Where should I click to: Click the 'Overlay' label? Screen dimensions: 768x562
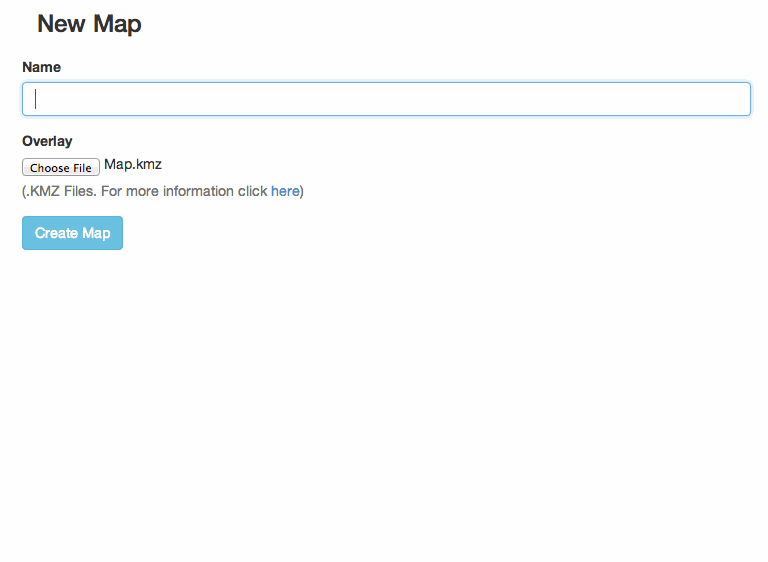(47, 141)
